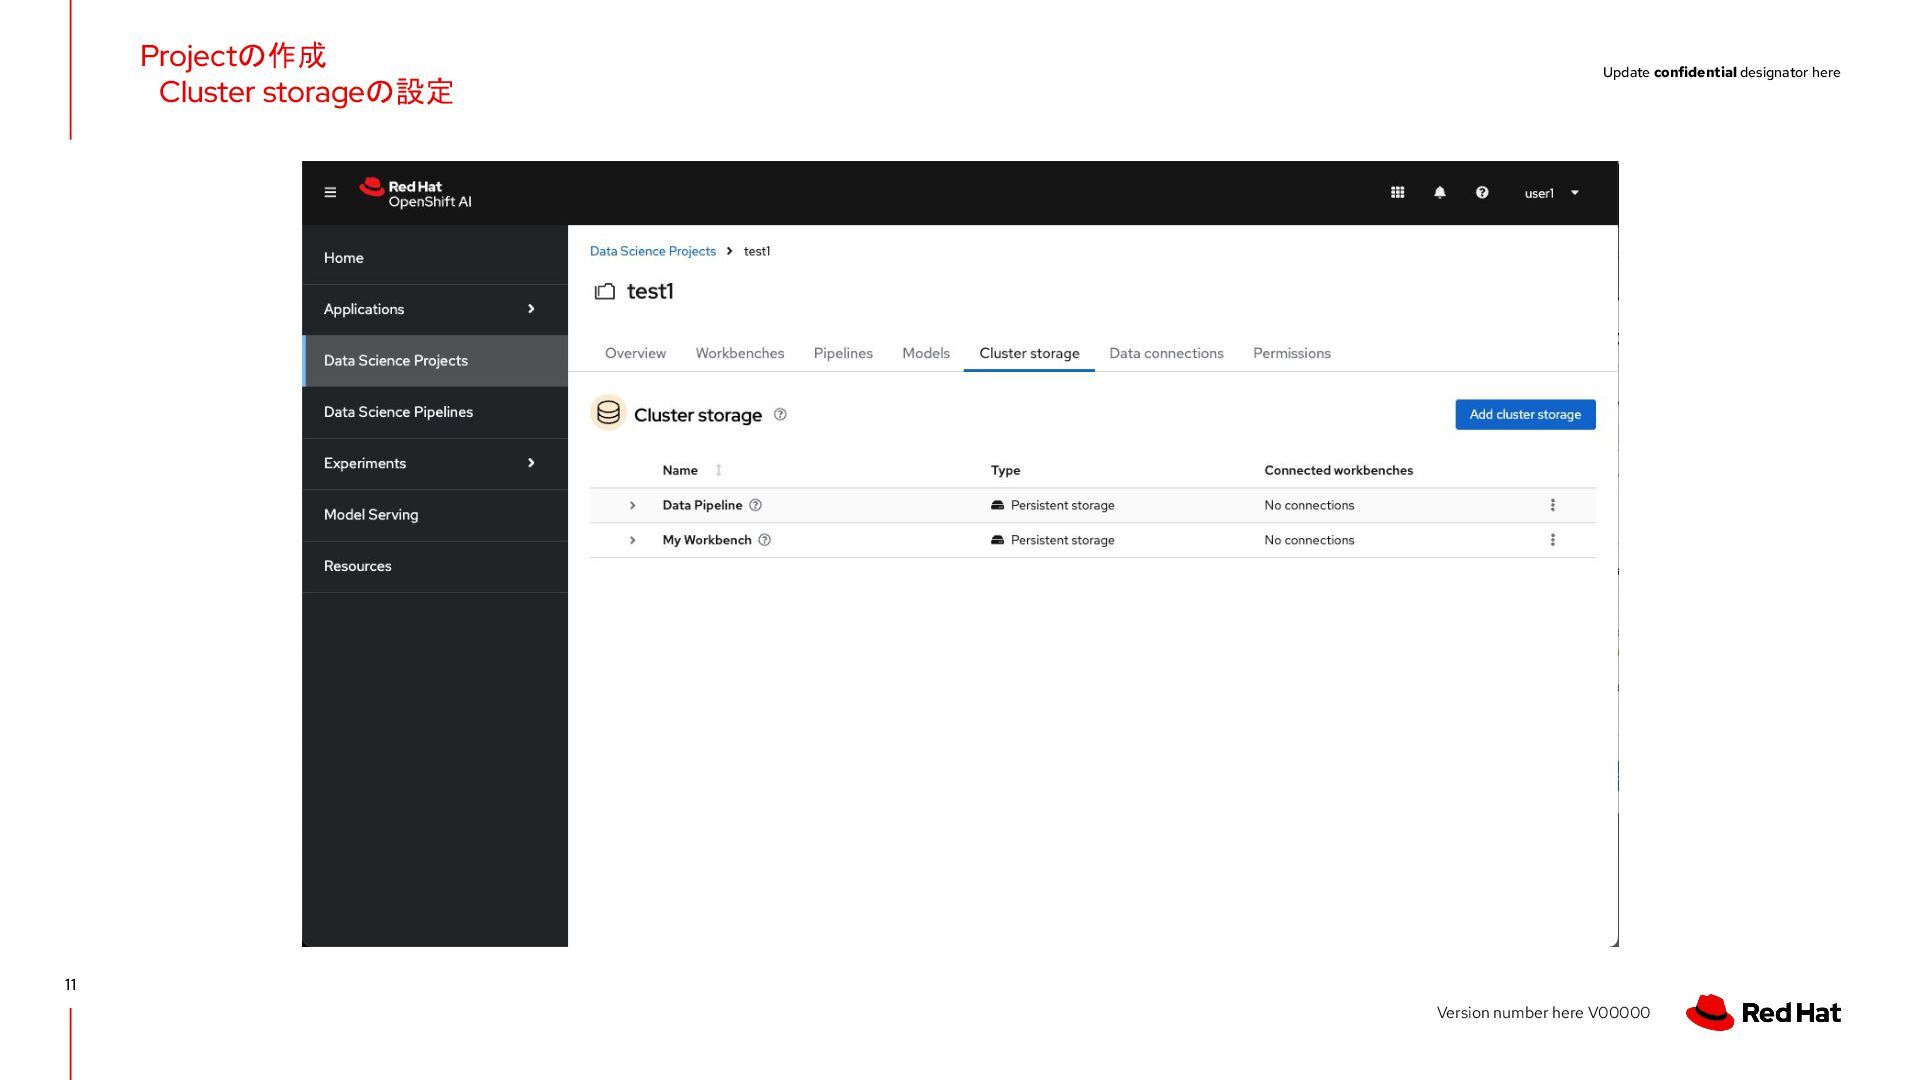Click the Cluster storage database icon
The image size is (1920, 1080).
pos(608,413)
